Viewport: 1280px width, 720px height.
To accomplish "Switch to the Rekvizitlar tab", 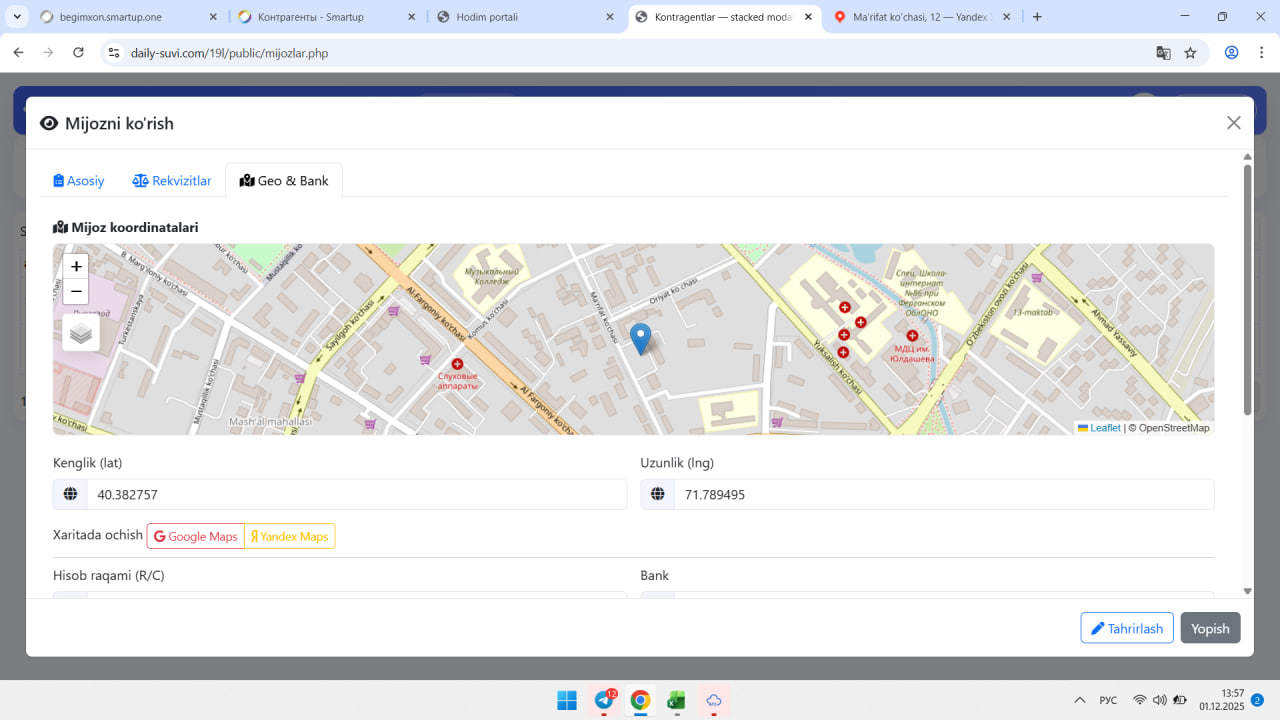I will coord(172,181).
